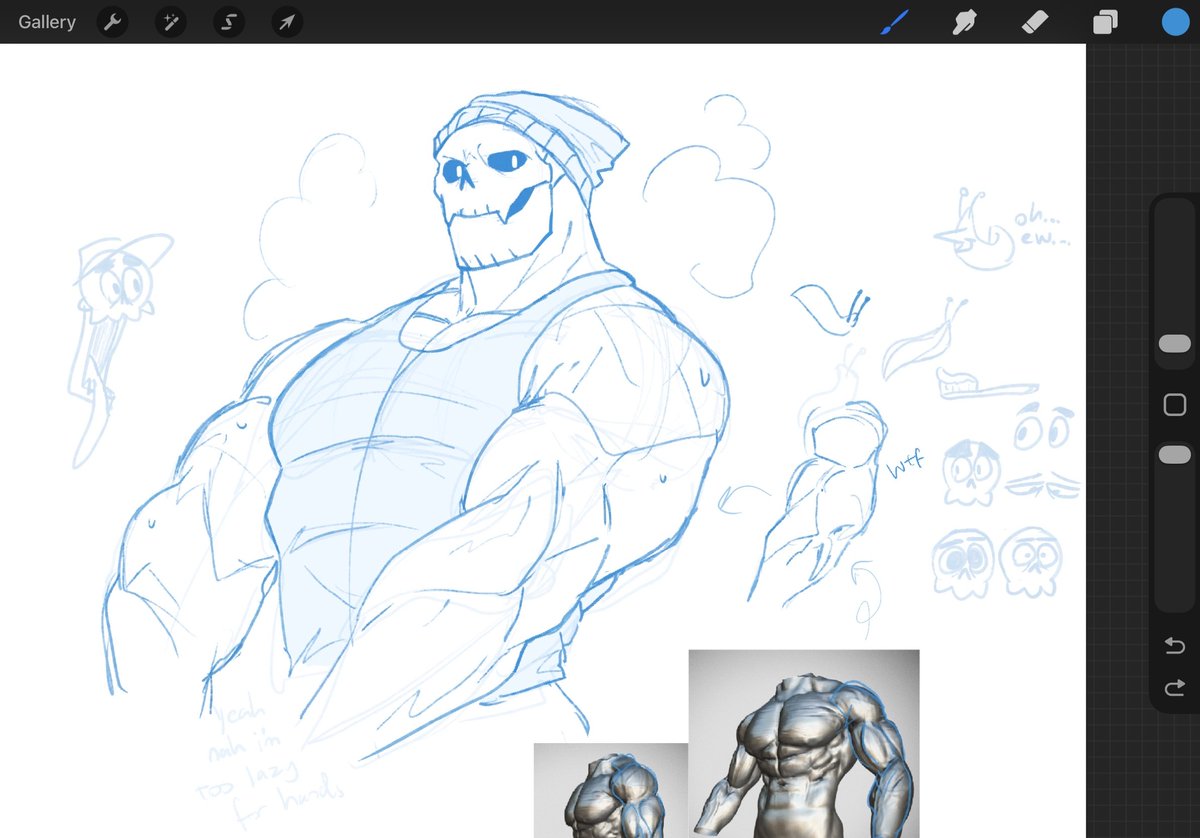Redo the last undone stroke
The width and height of the screenshot is (1200, 838).
click(1174, 688)
